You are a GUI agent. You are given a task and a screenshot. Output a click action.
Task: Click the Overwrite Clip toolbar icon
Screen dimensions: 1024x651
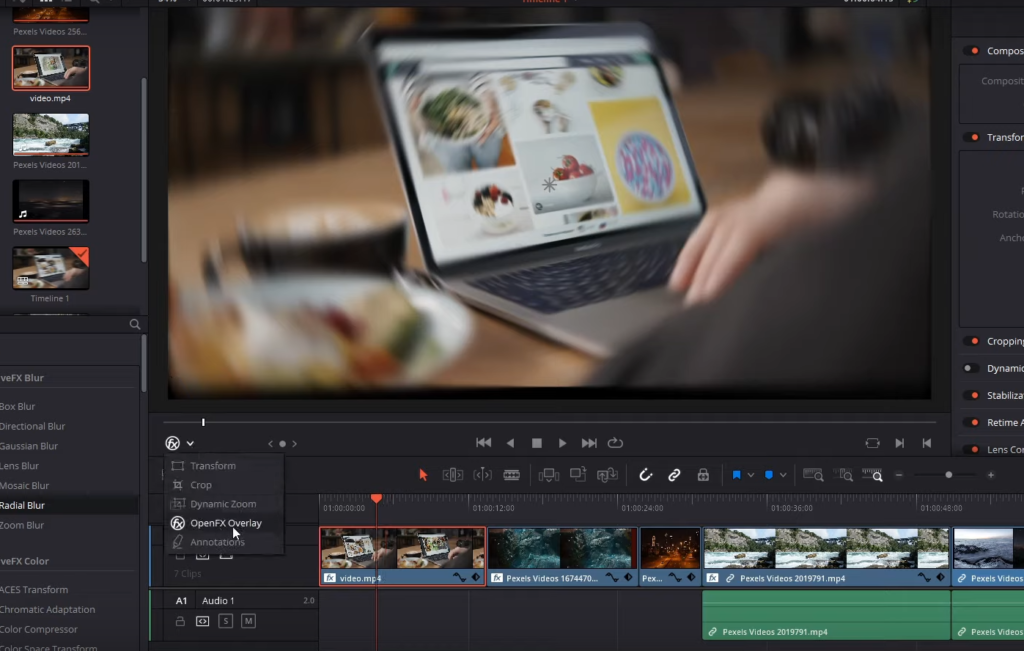578,475
